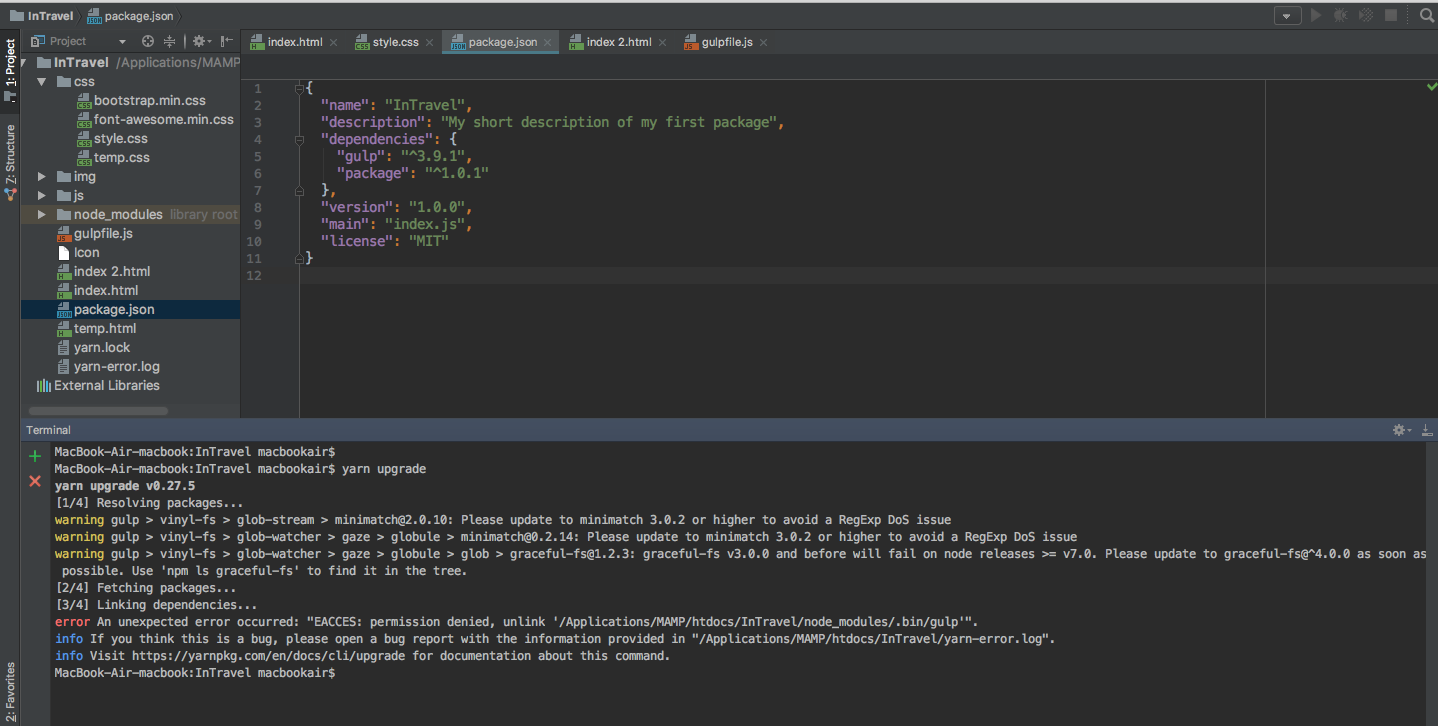Close the gulpfile.js tab
The image size is (1438, 726).
[x=764, y=42]
